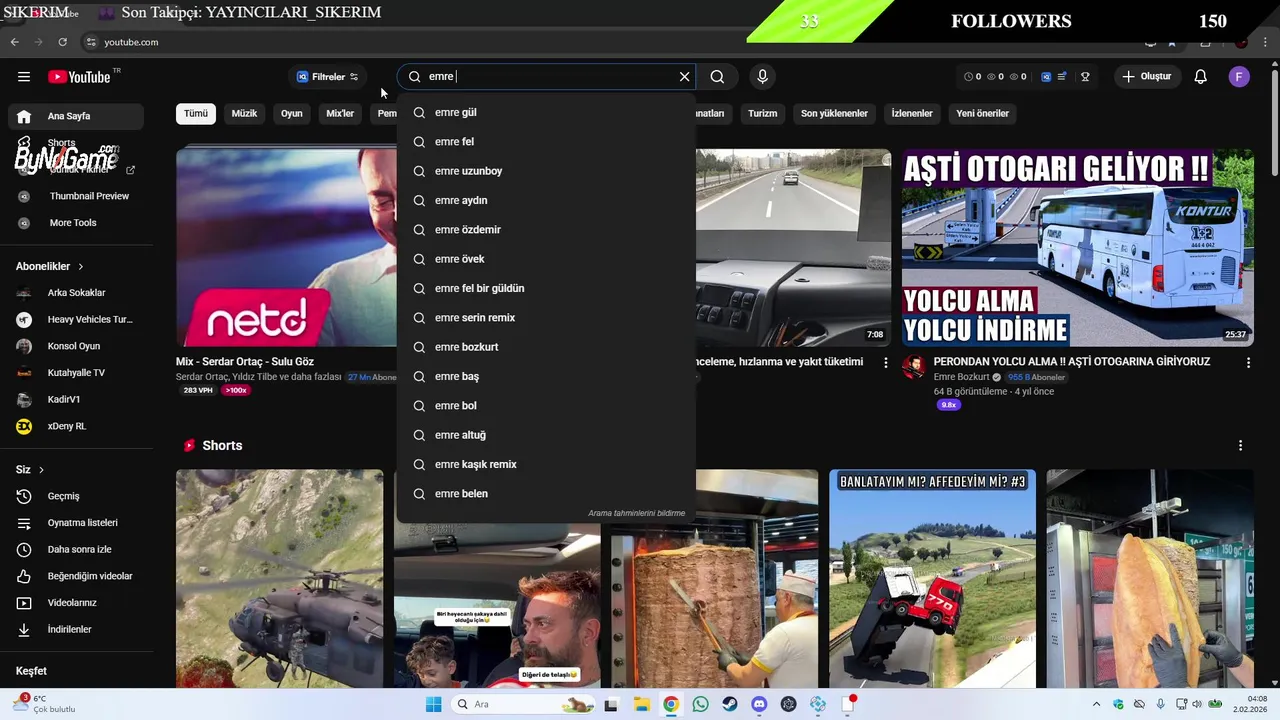The width and height of the screenshot is (1280, 720).
Task: Pick 'emre bozkurt' suggestion
Action: point(546,347)
